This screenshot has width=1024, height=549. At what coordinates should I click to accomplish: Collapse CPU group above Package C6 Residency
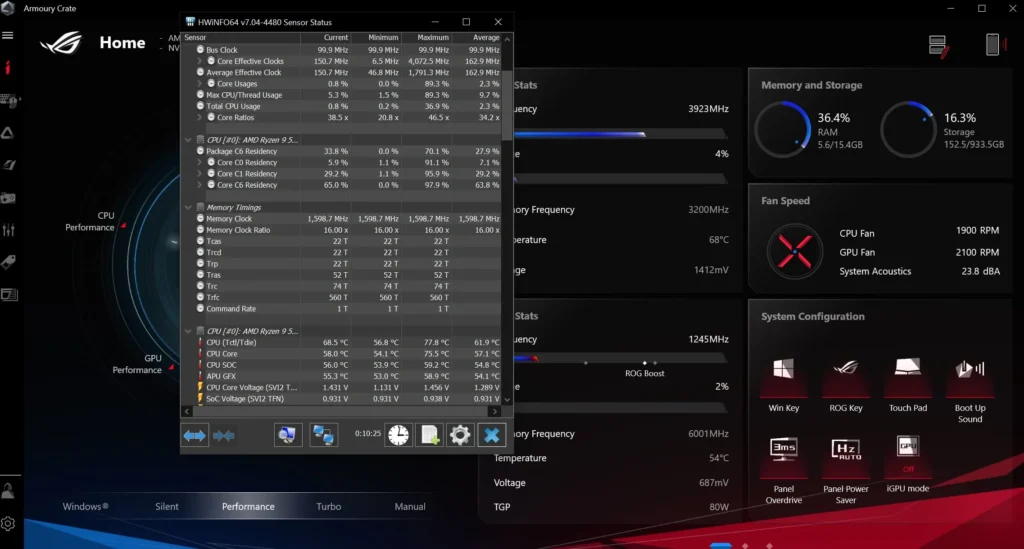pyautogui.click(x=189, y=140)
